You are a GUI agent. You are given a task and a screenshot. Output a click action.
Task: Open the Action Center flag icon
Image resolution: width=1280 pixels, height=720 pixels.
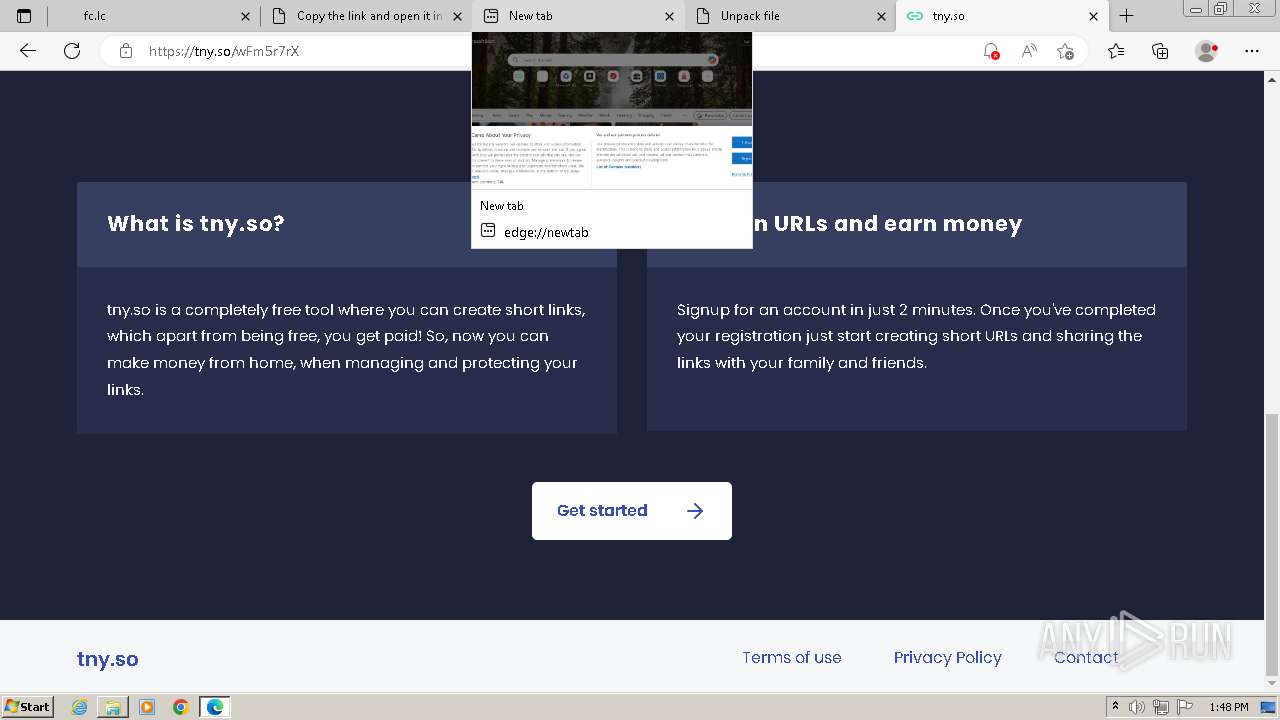pos(1184,707)
